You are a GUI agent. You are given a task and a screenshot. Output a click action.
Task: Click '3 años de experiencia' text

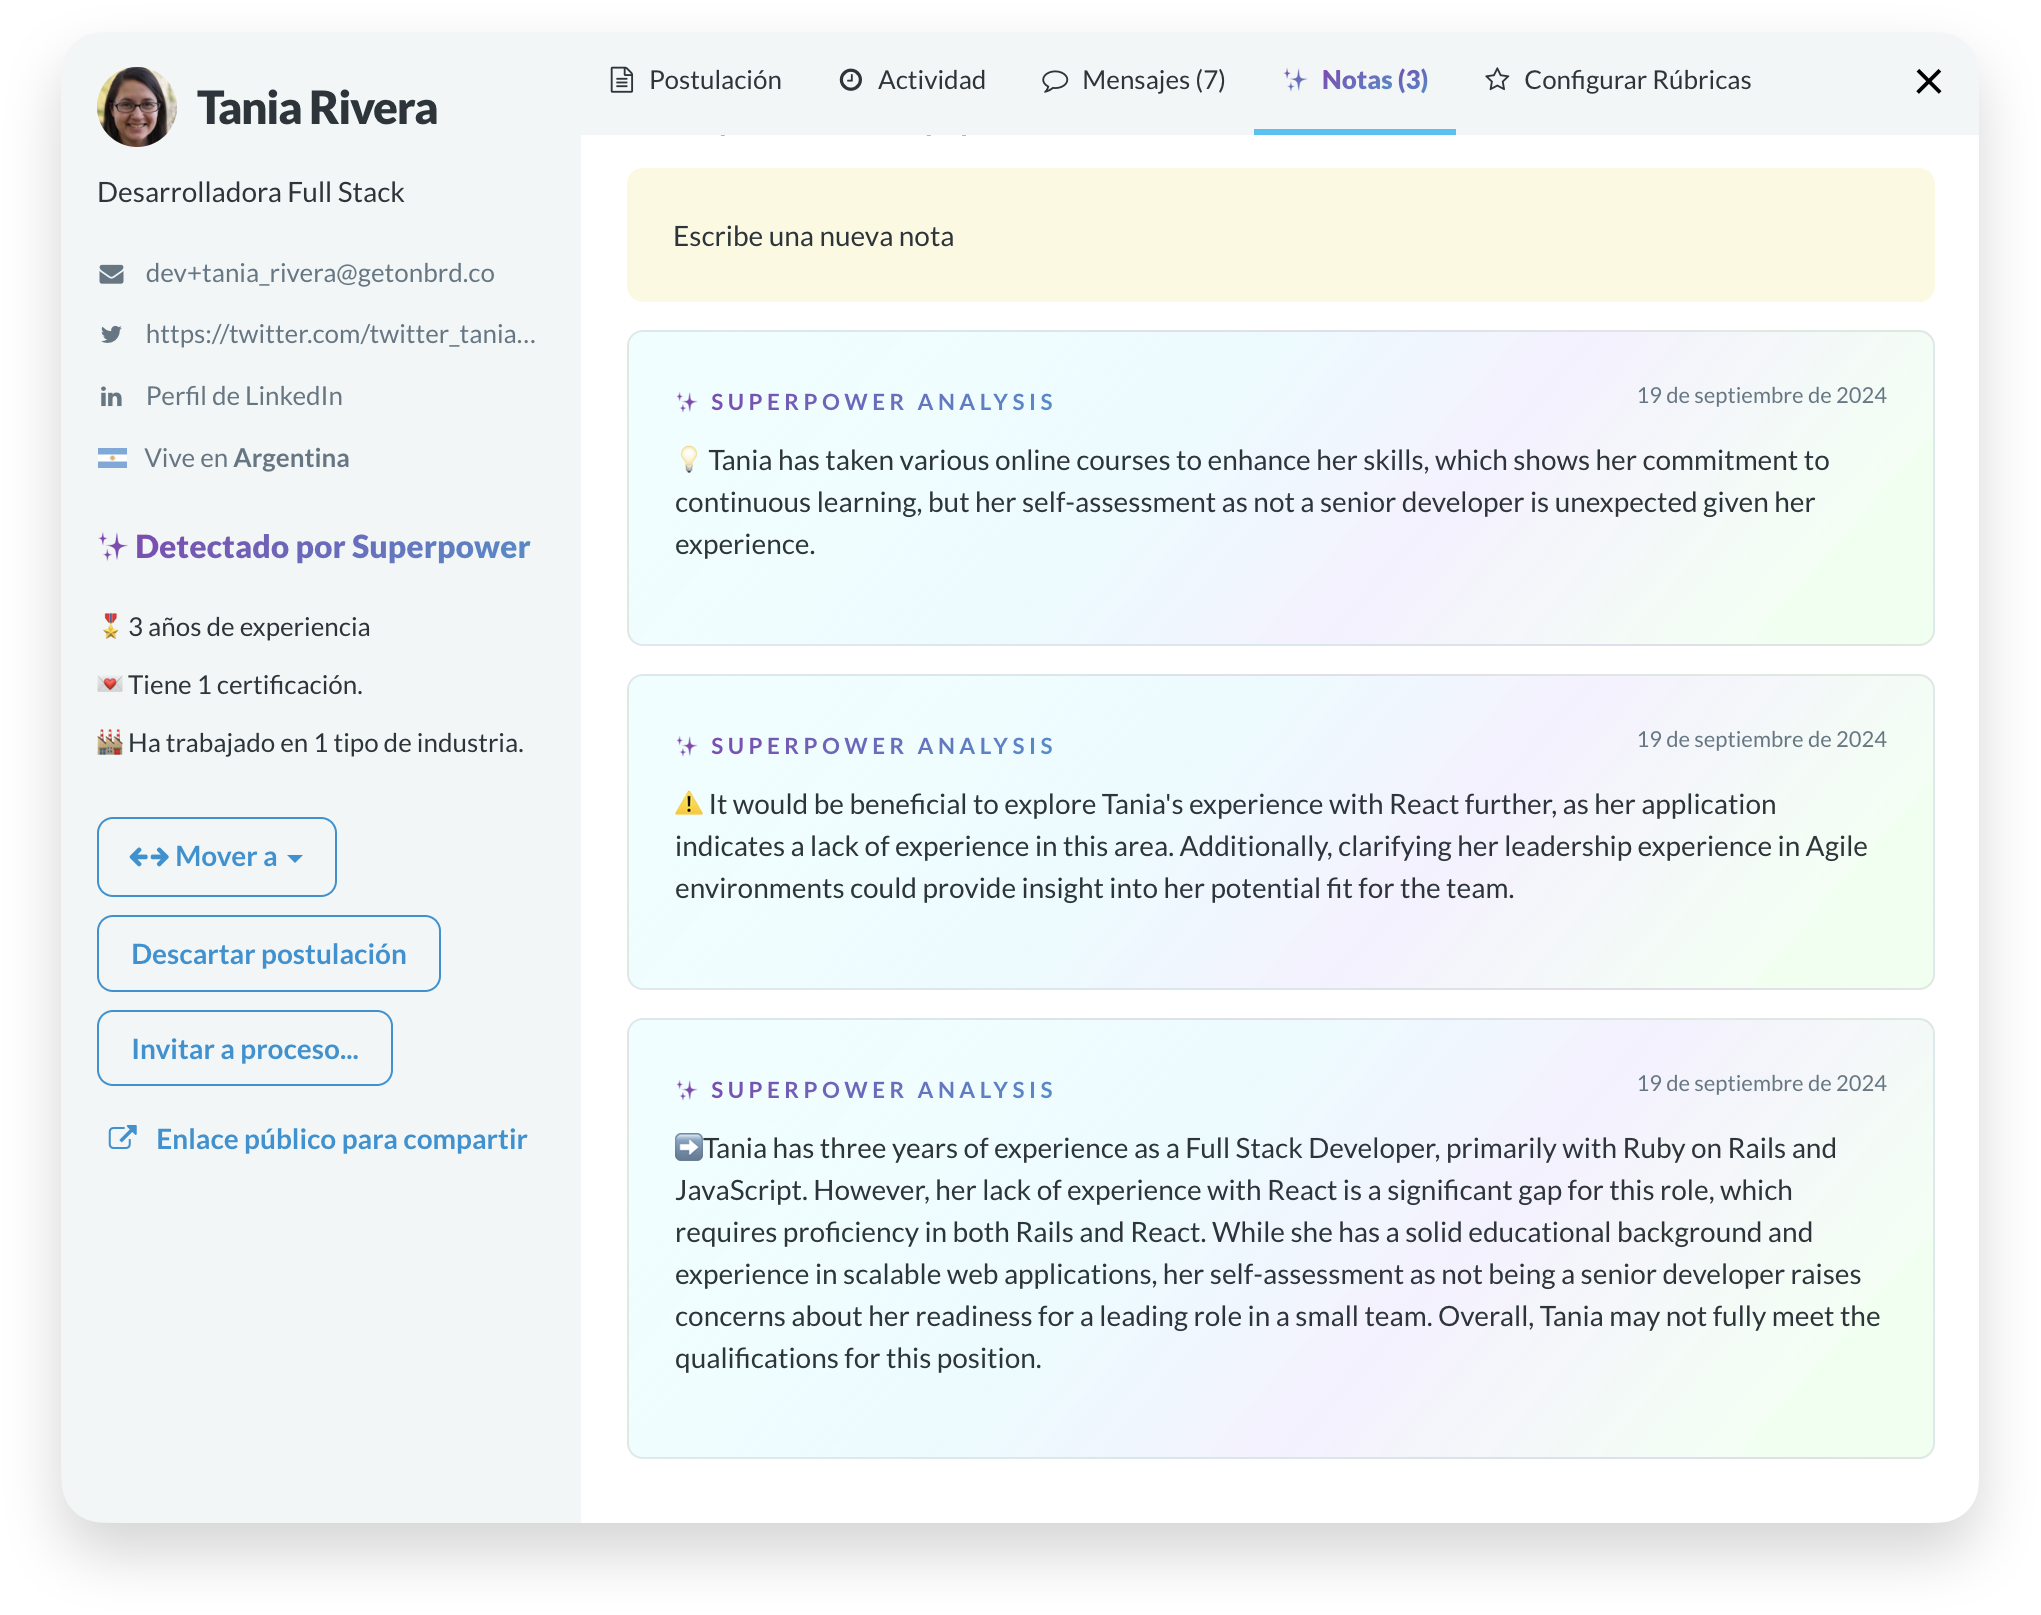[x=249, y=627]
